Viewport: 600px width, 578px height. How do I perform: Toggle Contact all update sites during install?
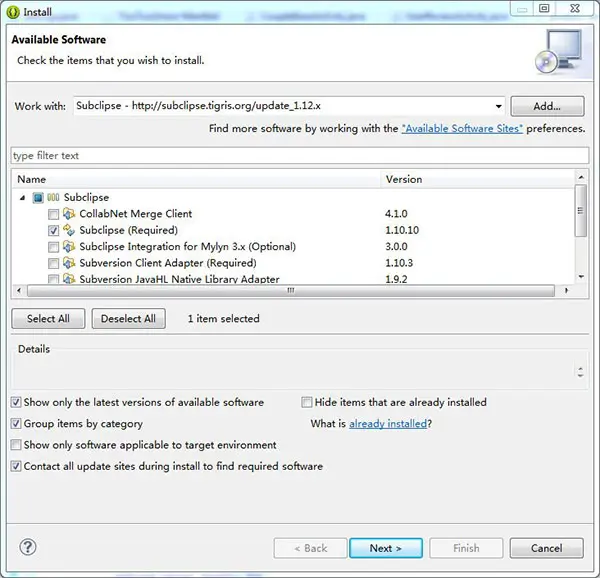coord(16,466)
